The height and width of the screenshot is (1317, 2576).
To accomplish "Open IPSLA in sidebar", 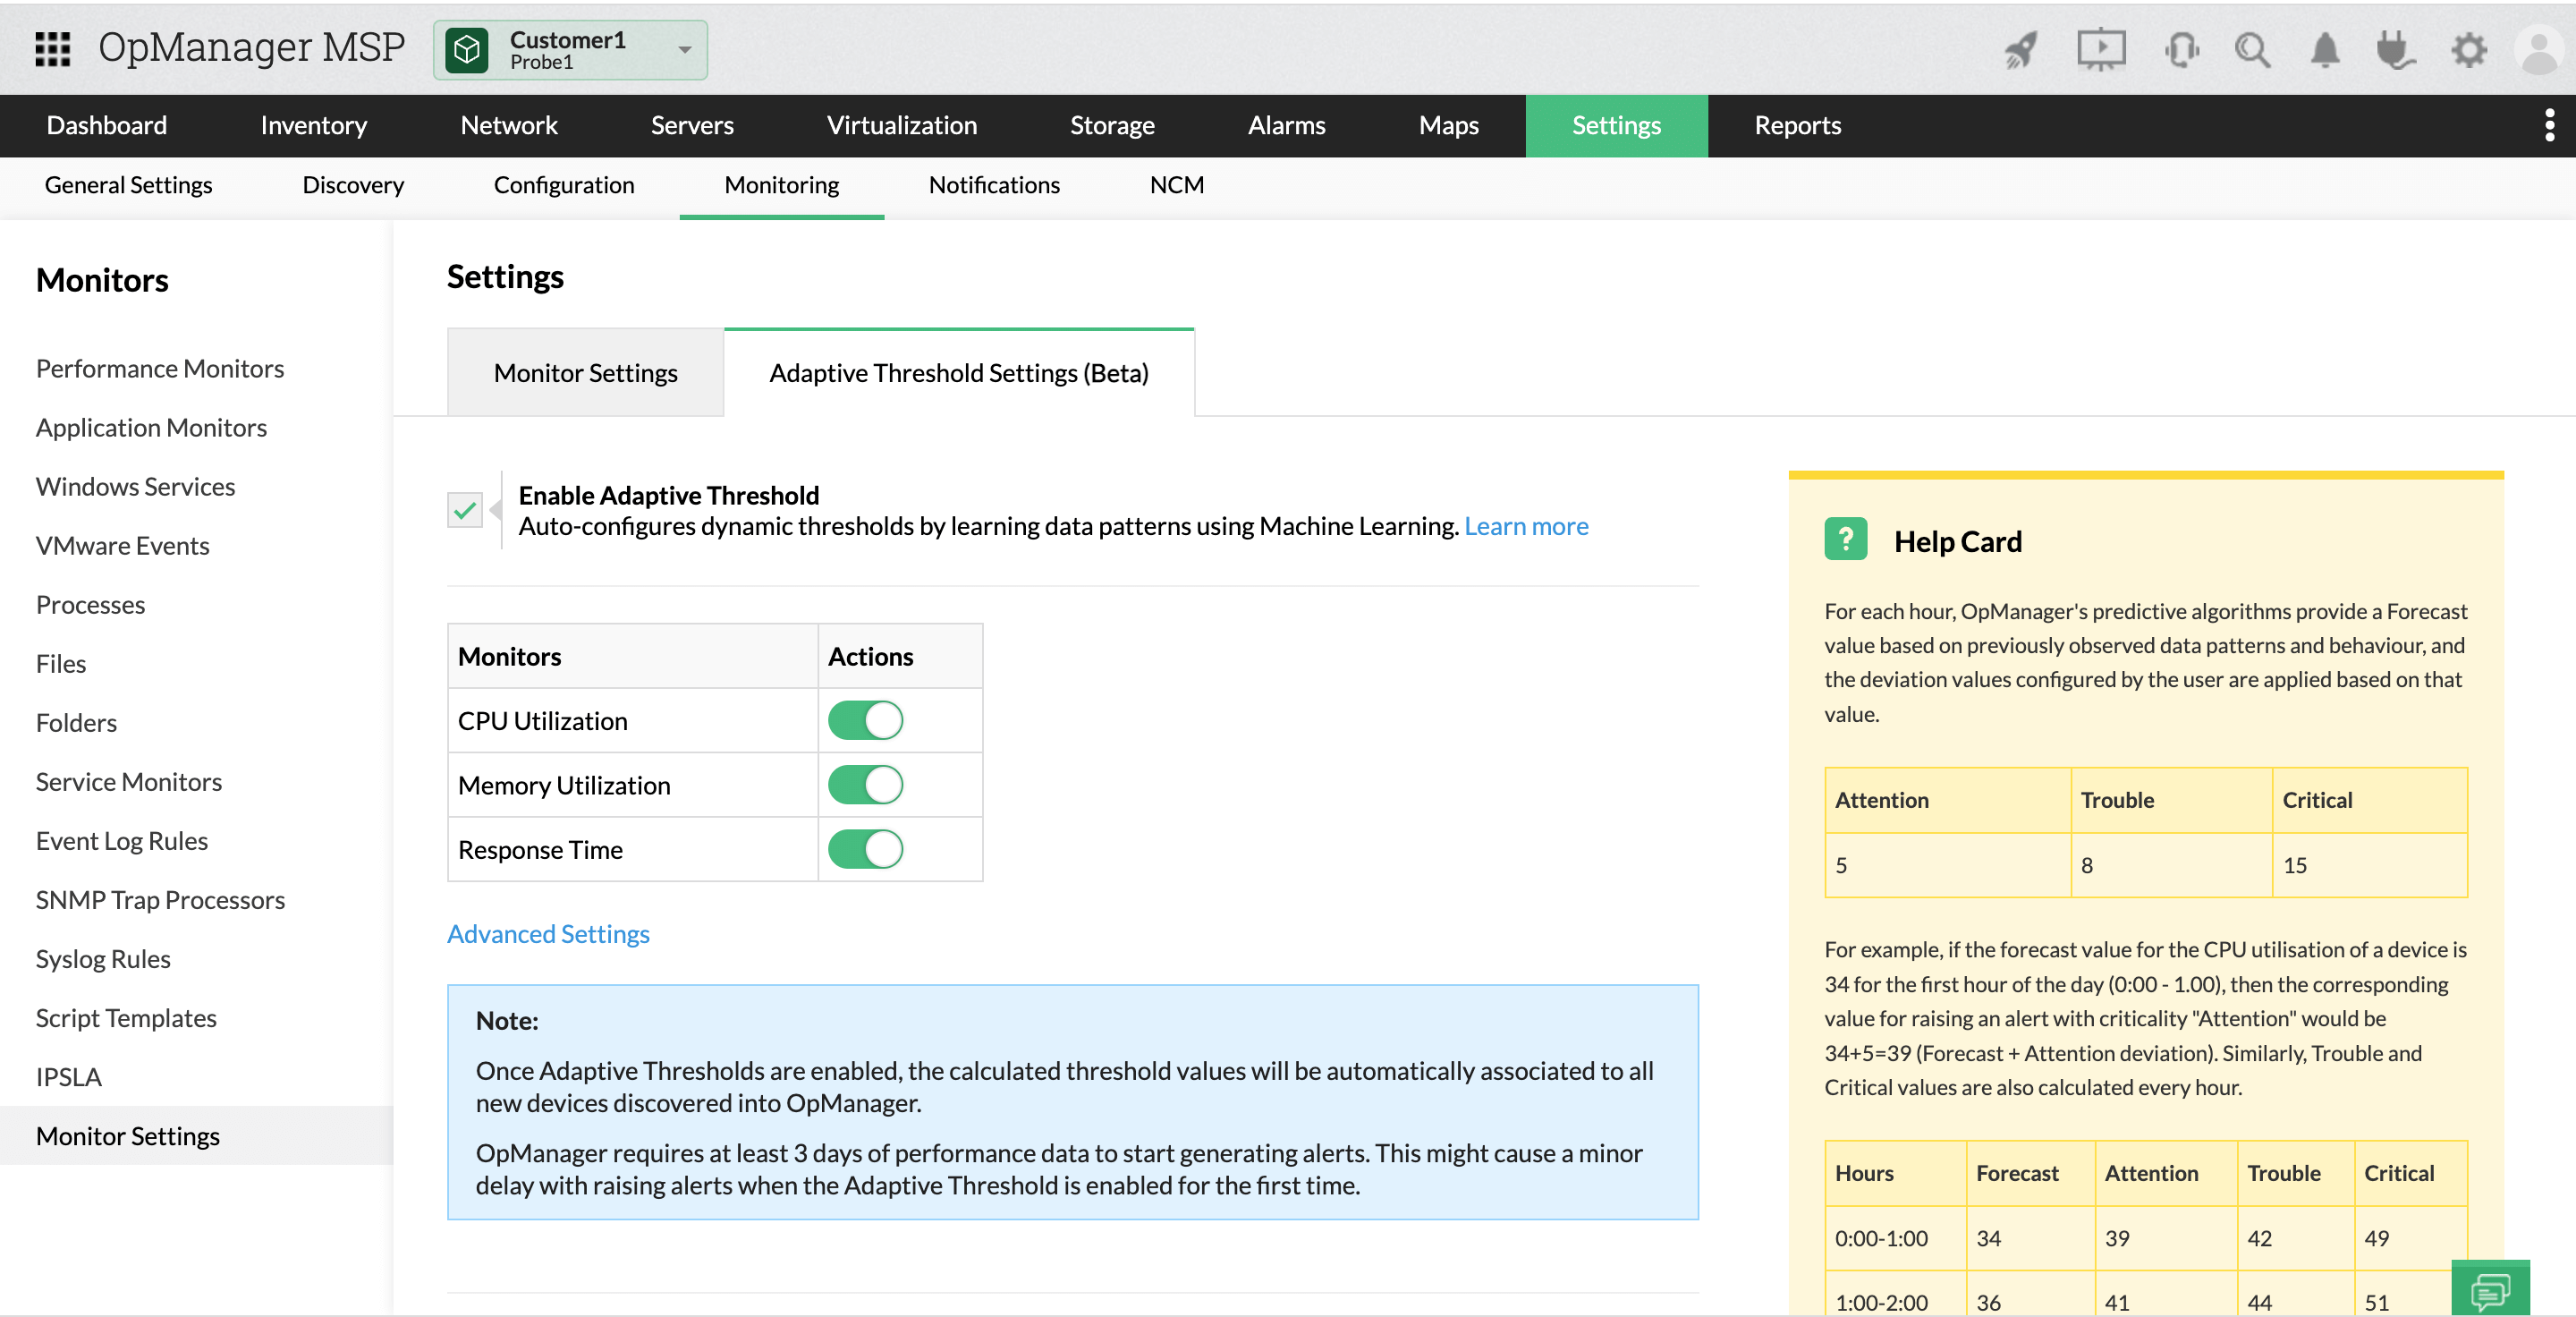I will click(68, 1076).
